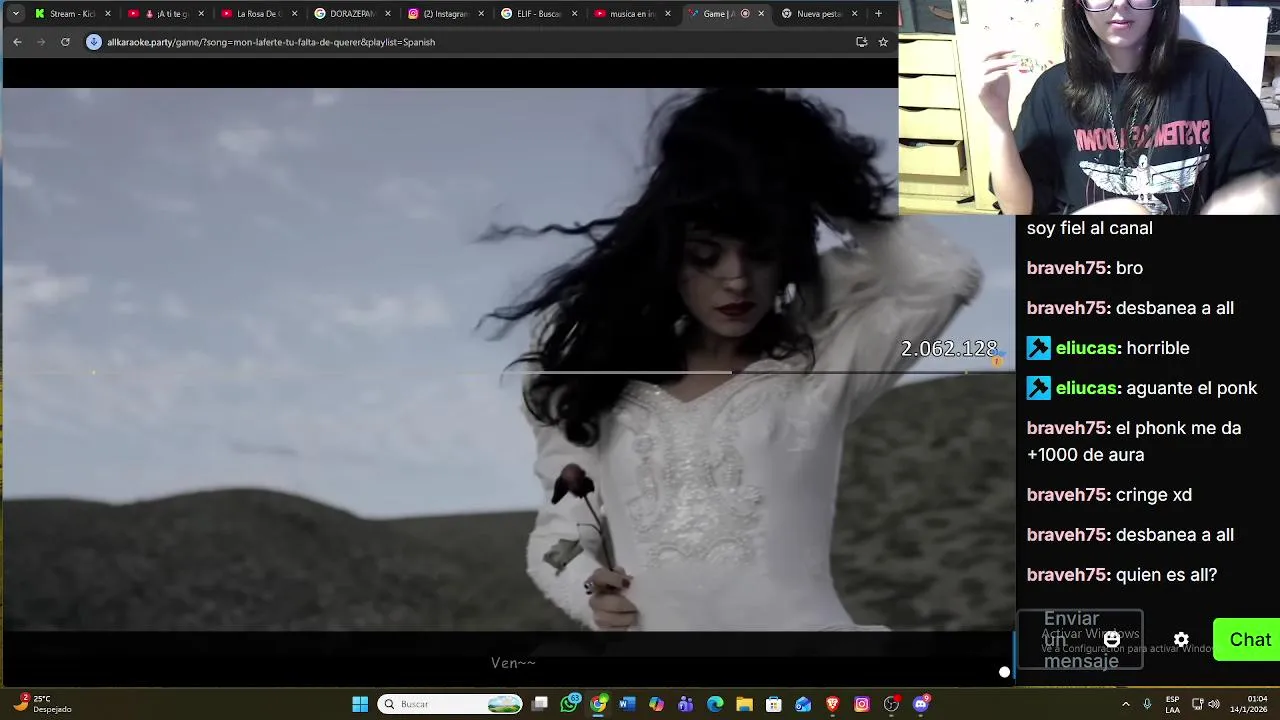Click the microphone tray icon
This screenshot has height=720, width=1280.
1147,704
